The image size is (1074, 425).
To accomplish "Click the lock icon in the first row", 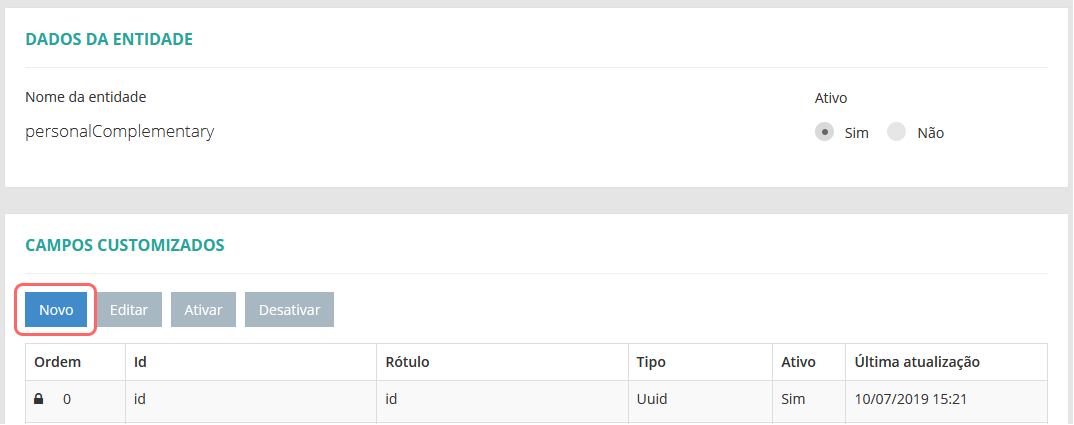I will (x=39, y=399).
